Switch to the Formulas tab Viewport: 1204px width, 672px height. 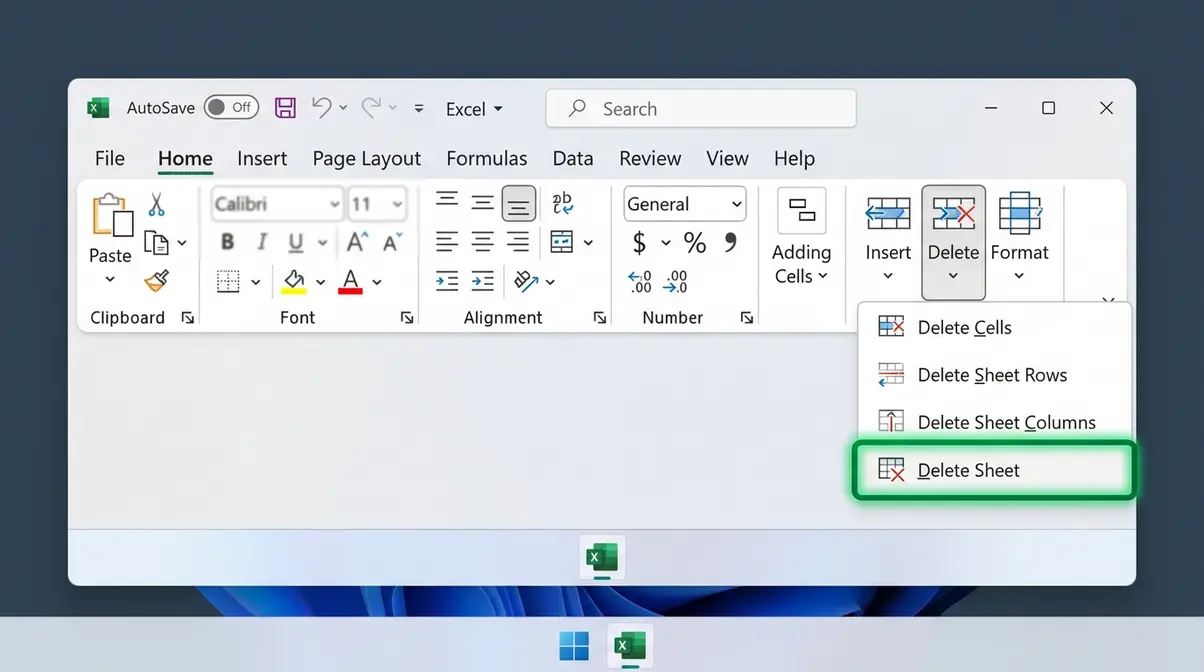(x=486, y=158)
